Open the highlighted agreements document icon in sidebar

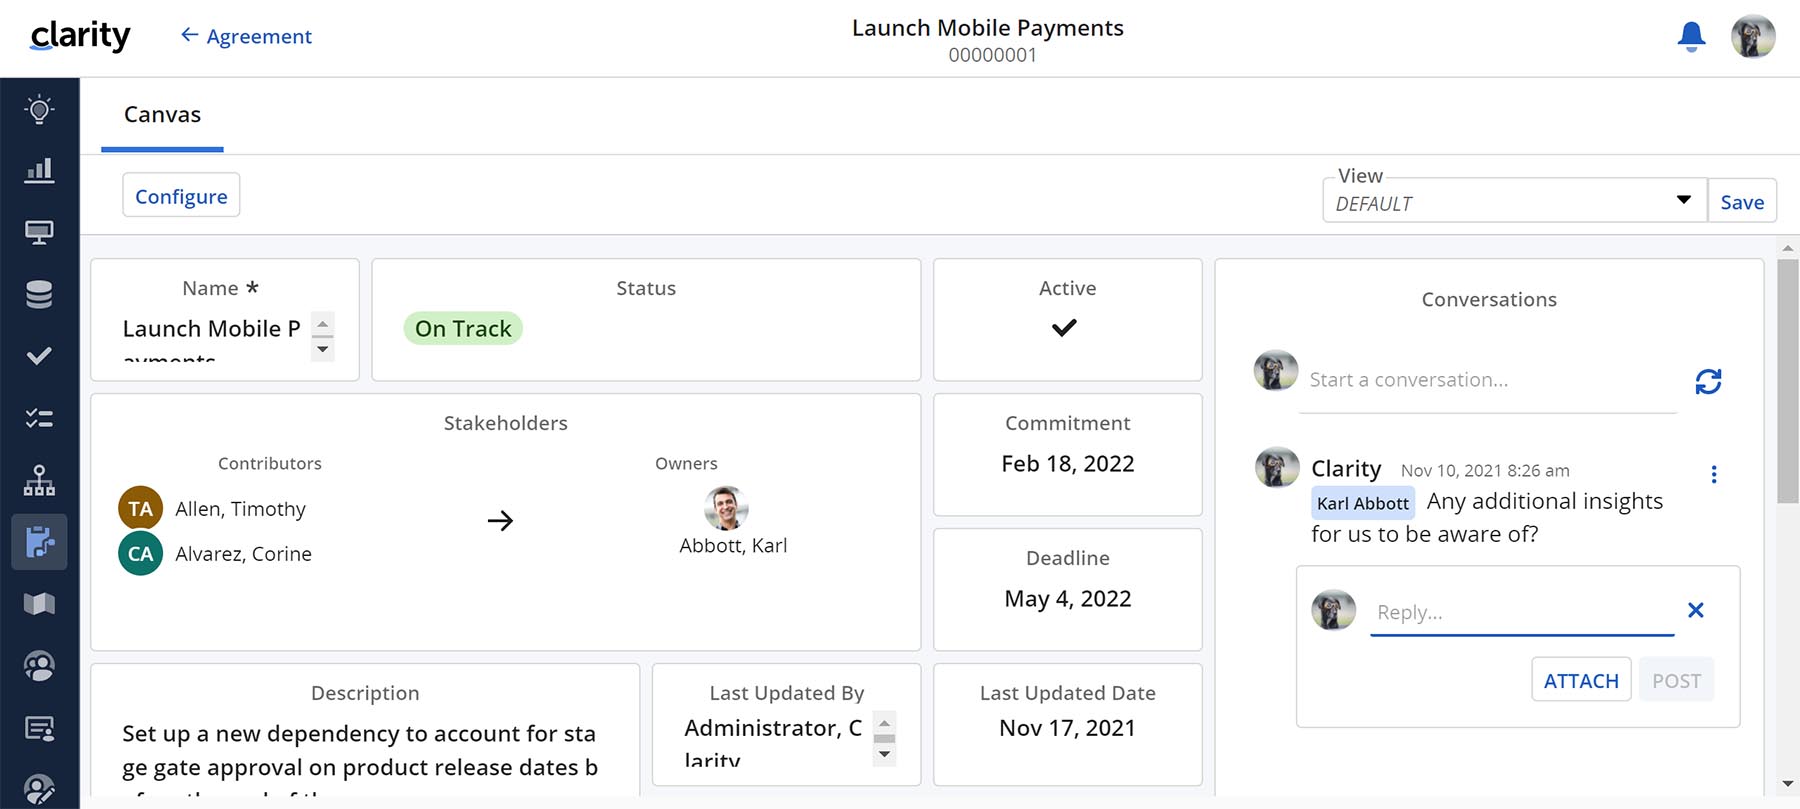tap(39, 542)
